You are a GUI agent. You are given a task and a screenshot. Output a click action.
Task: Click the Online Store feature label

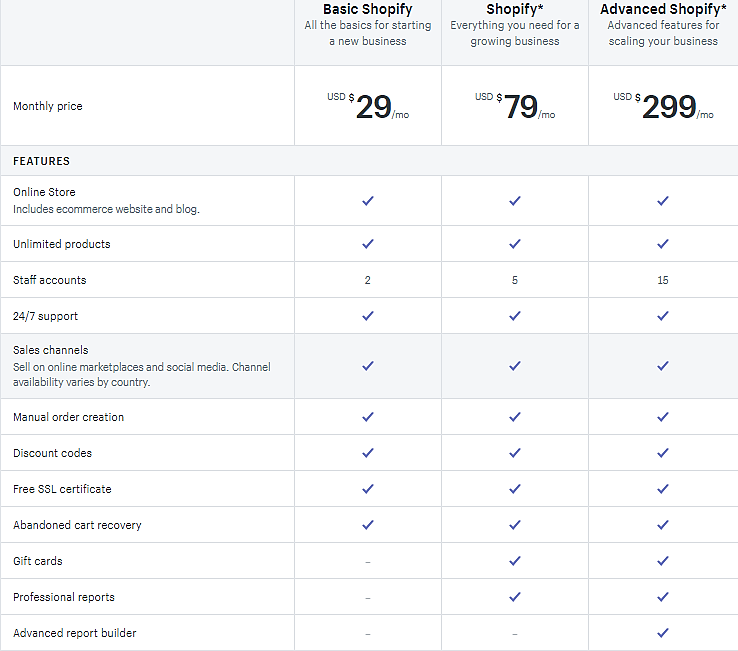pos(44,192)
